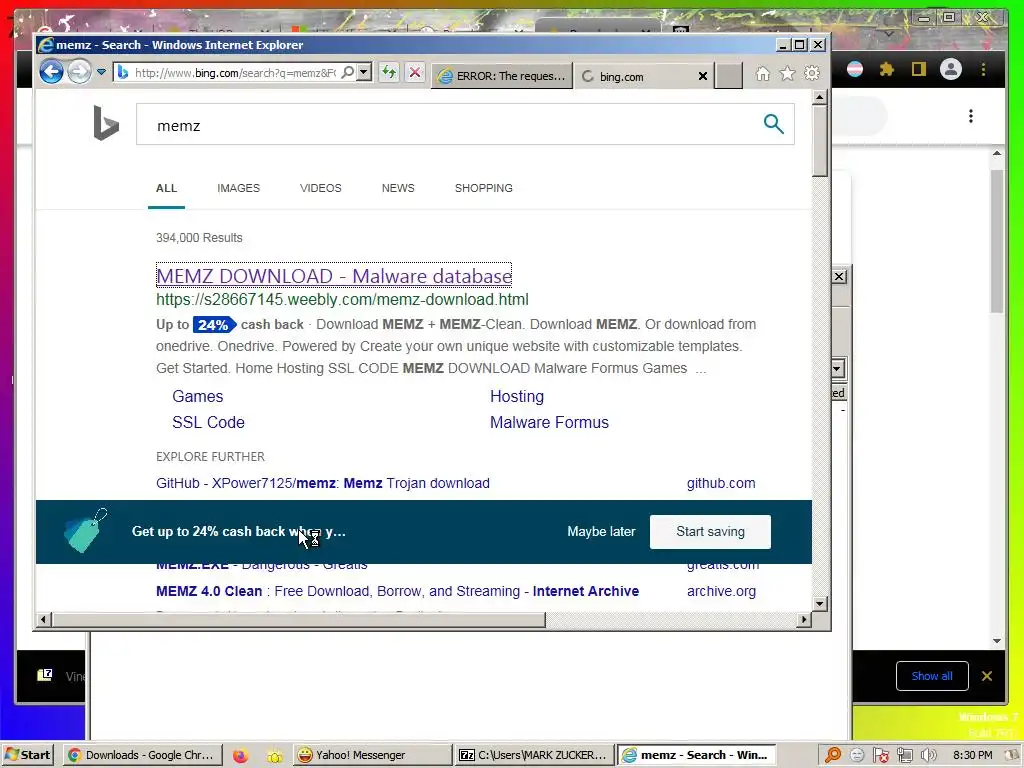Open a new blank tab
This screenshot has width=1024, height=768.
(x=728, y=76)
